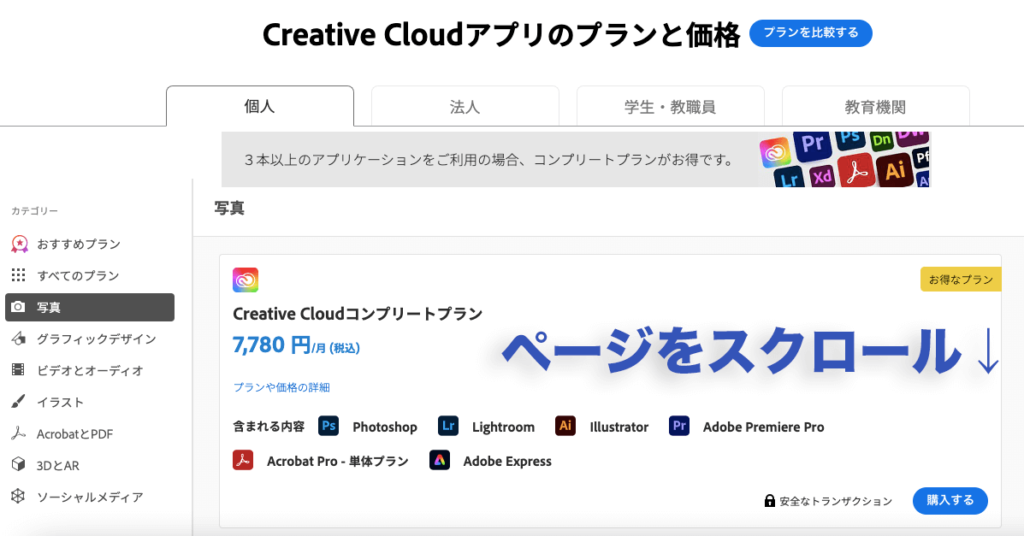
Task: Click the Creative Cloudコンプリートプラン title
Action: click(x=357, y=314)
